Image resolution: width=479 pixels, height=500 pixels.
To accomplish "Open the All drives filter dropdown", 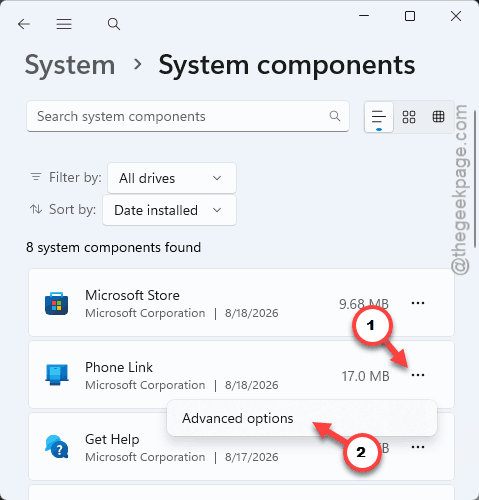I will click(x=172, y=178).
